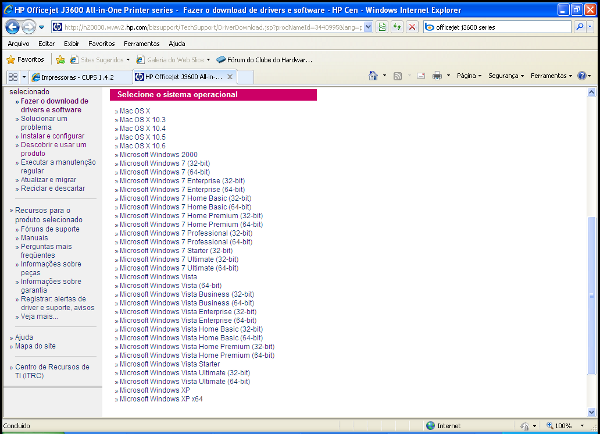
Task: Select Microsoft Windows 2000 operating system
Action: [158, 155]
